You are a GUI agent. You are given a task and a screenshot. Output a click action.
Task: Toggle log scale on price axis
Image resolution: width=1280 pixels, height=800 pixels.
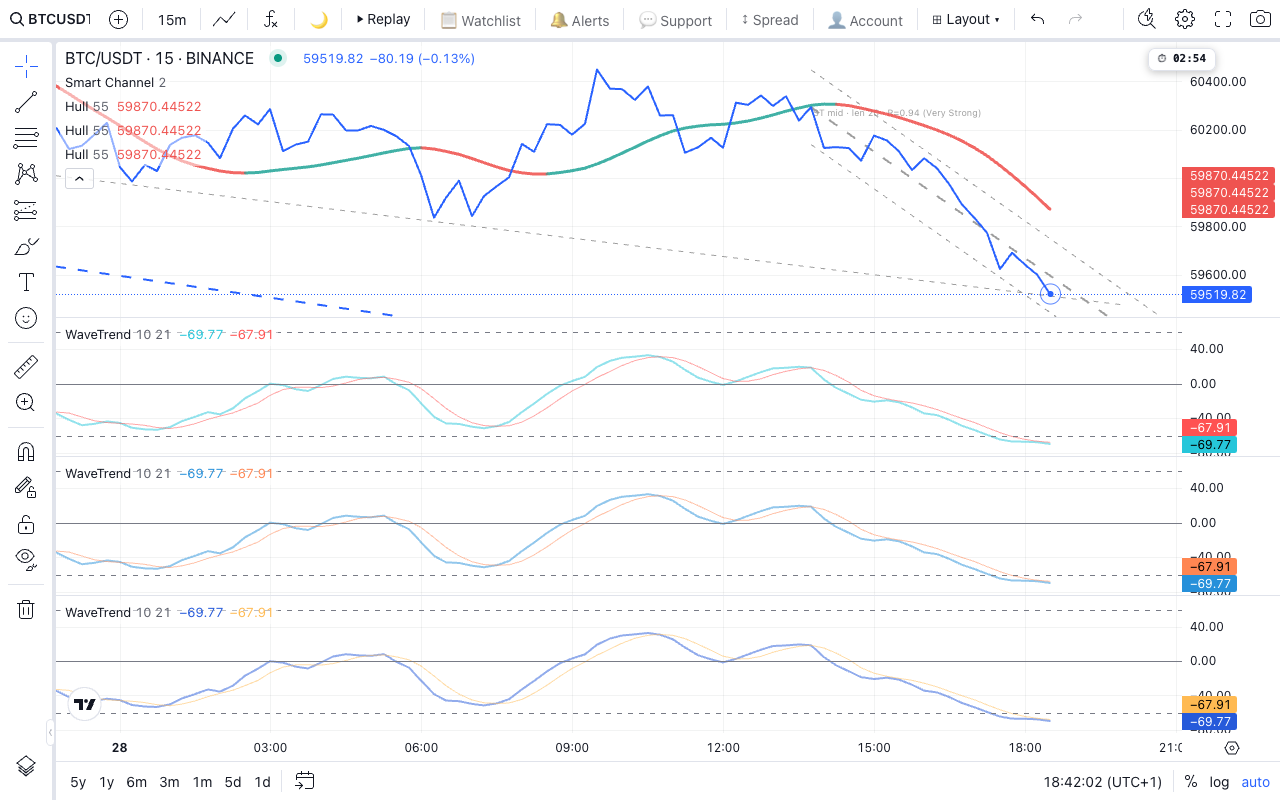pos(1219,782)
